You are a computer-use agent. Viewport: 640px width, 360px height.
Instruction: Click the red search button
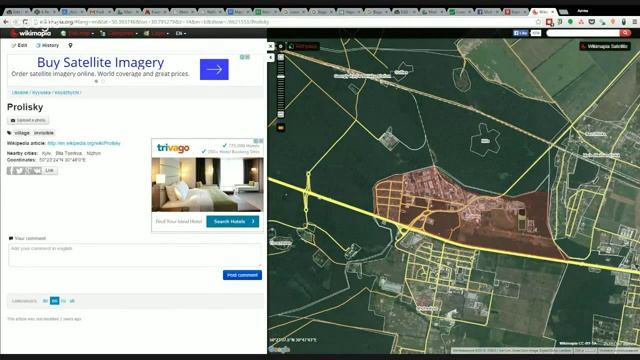coord(625,33)
